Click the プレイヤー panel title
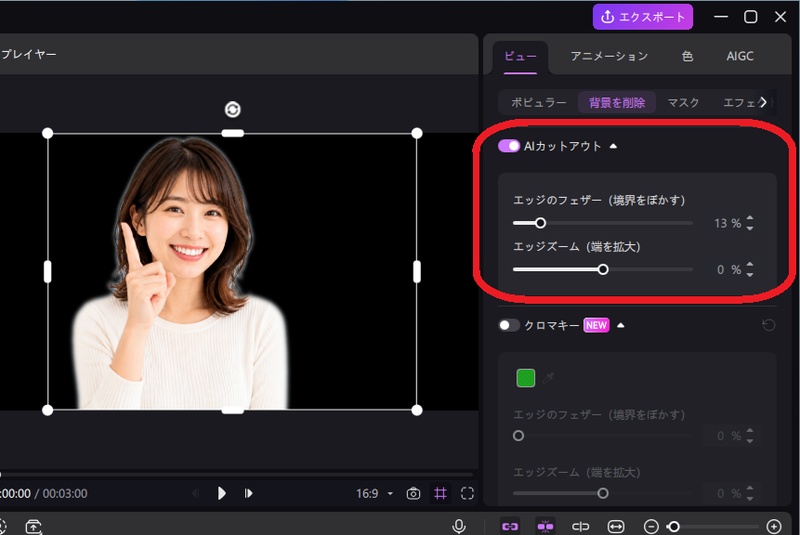This screenshot has height=535, width=800. (x=29, y=54)
